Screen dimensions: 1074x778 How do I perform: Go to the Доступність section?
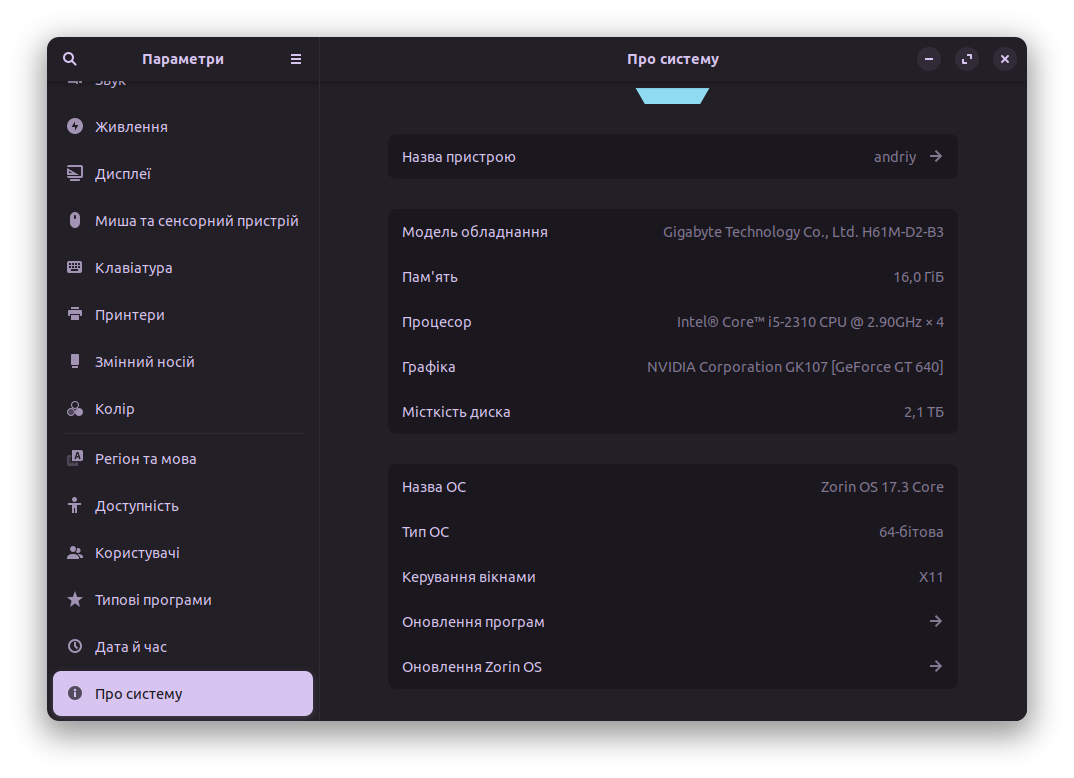pos(136,506)
